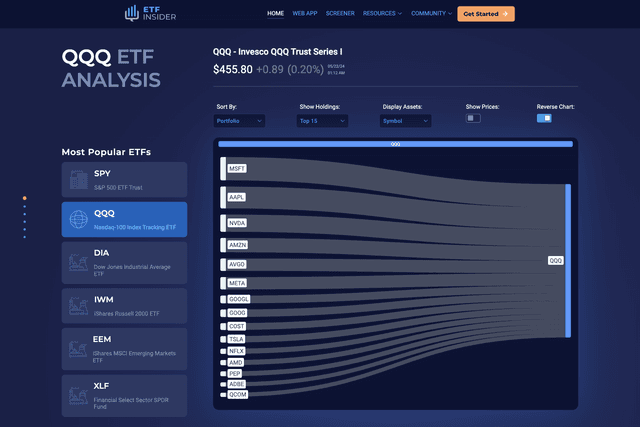Click the QQQ label at chart right

556,260
